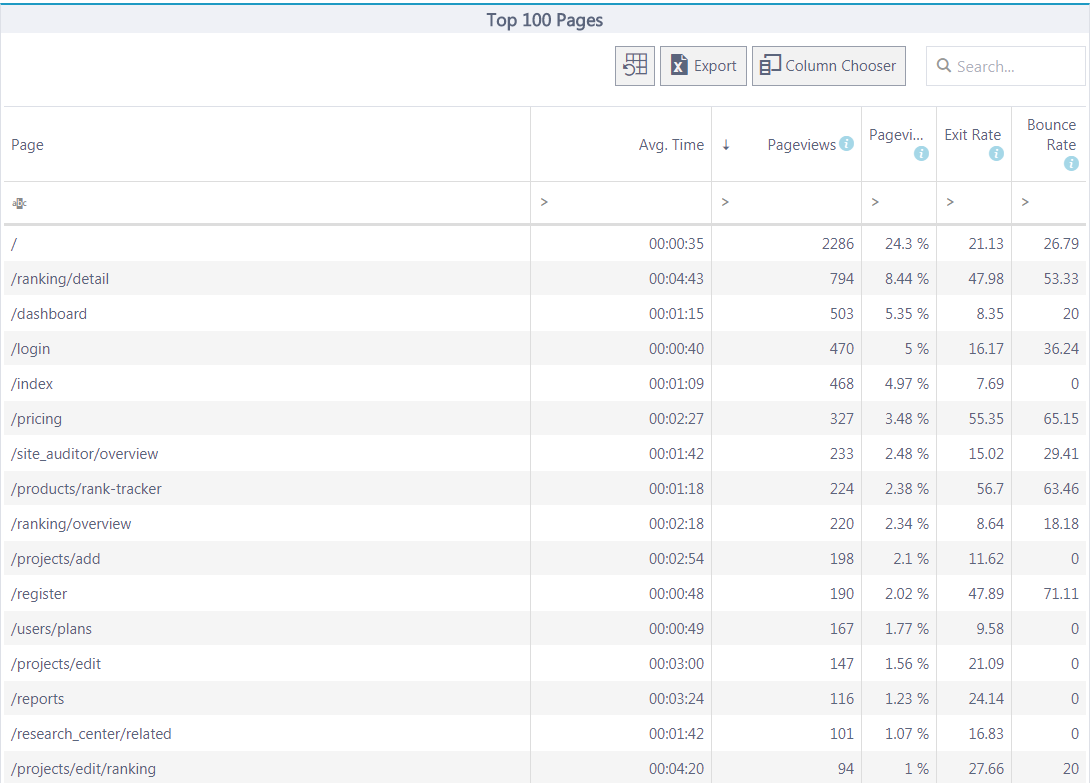The width and height of the screenshot is (1092, 783).
Task: Select the /site_auditor/overview row
Action: point(545,453)
